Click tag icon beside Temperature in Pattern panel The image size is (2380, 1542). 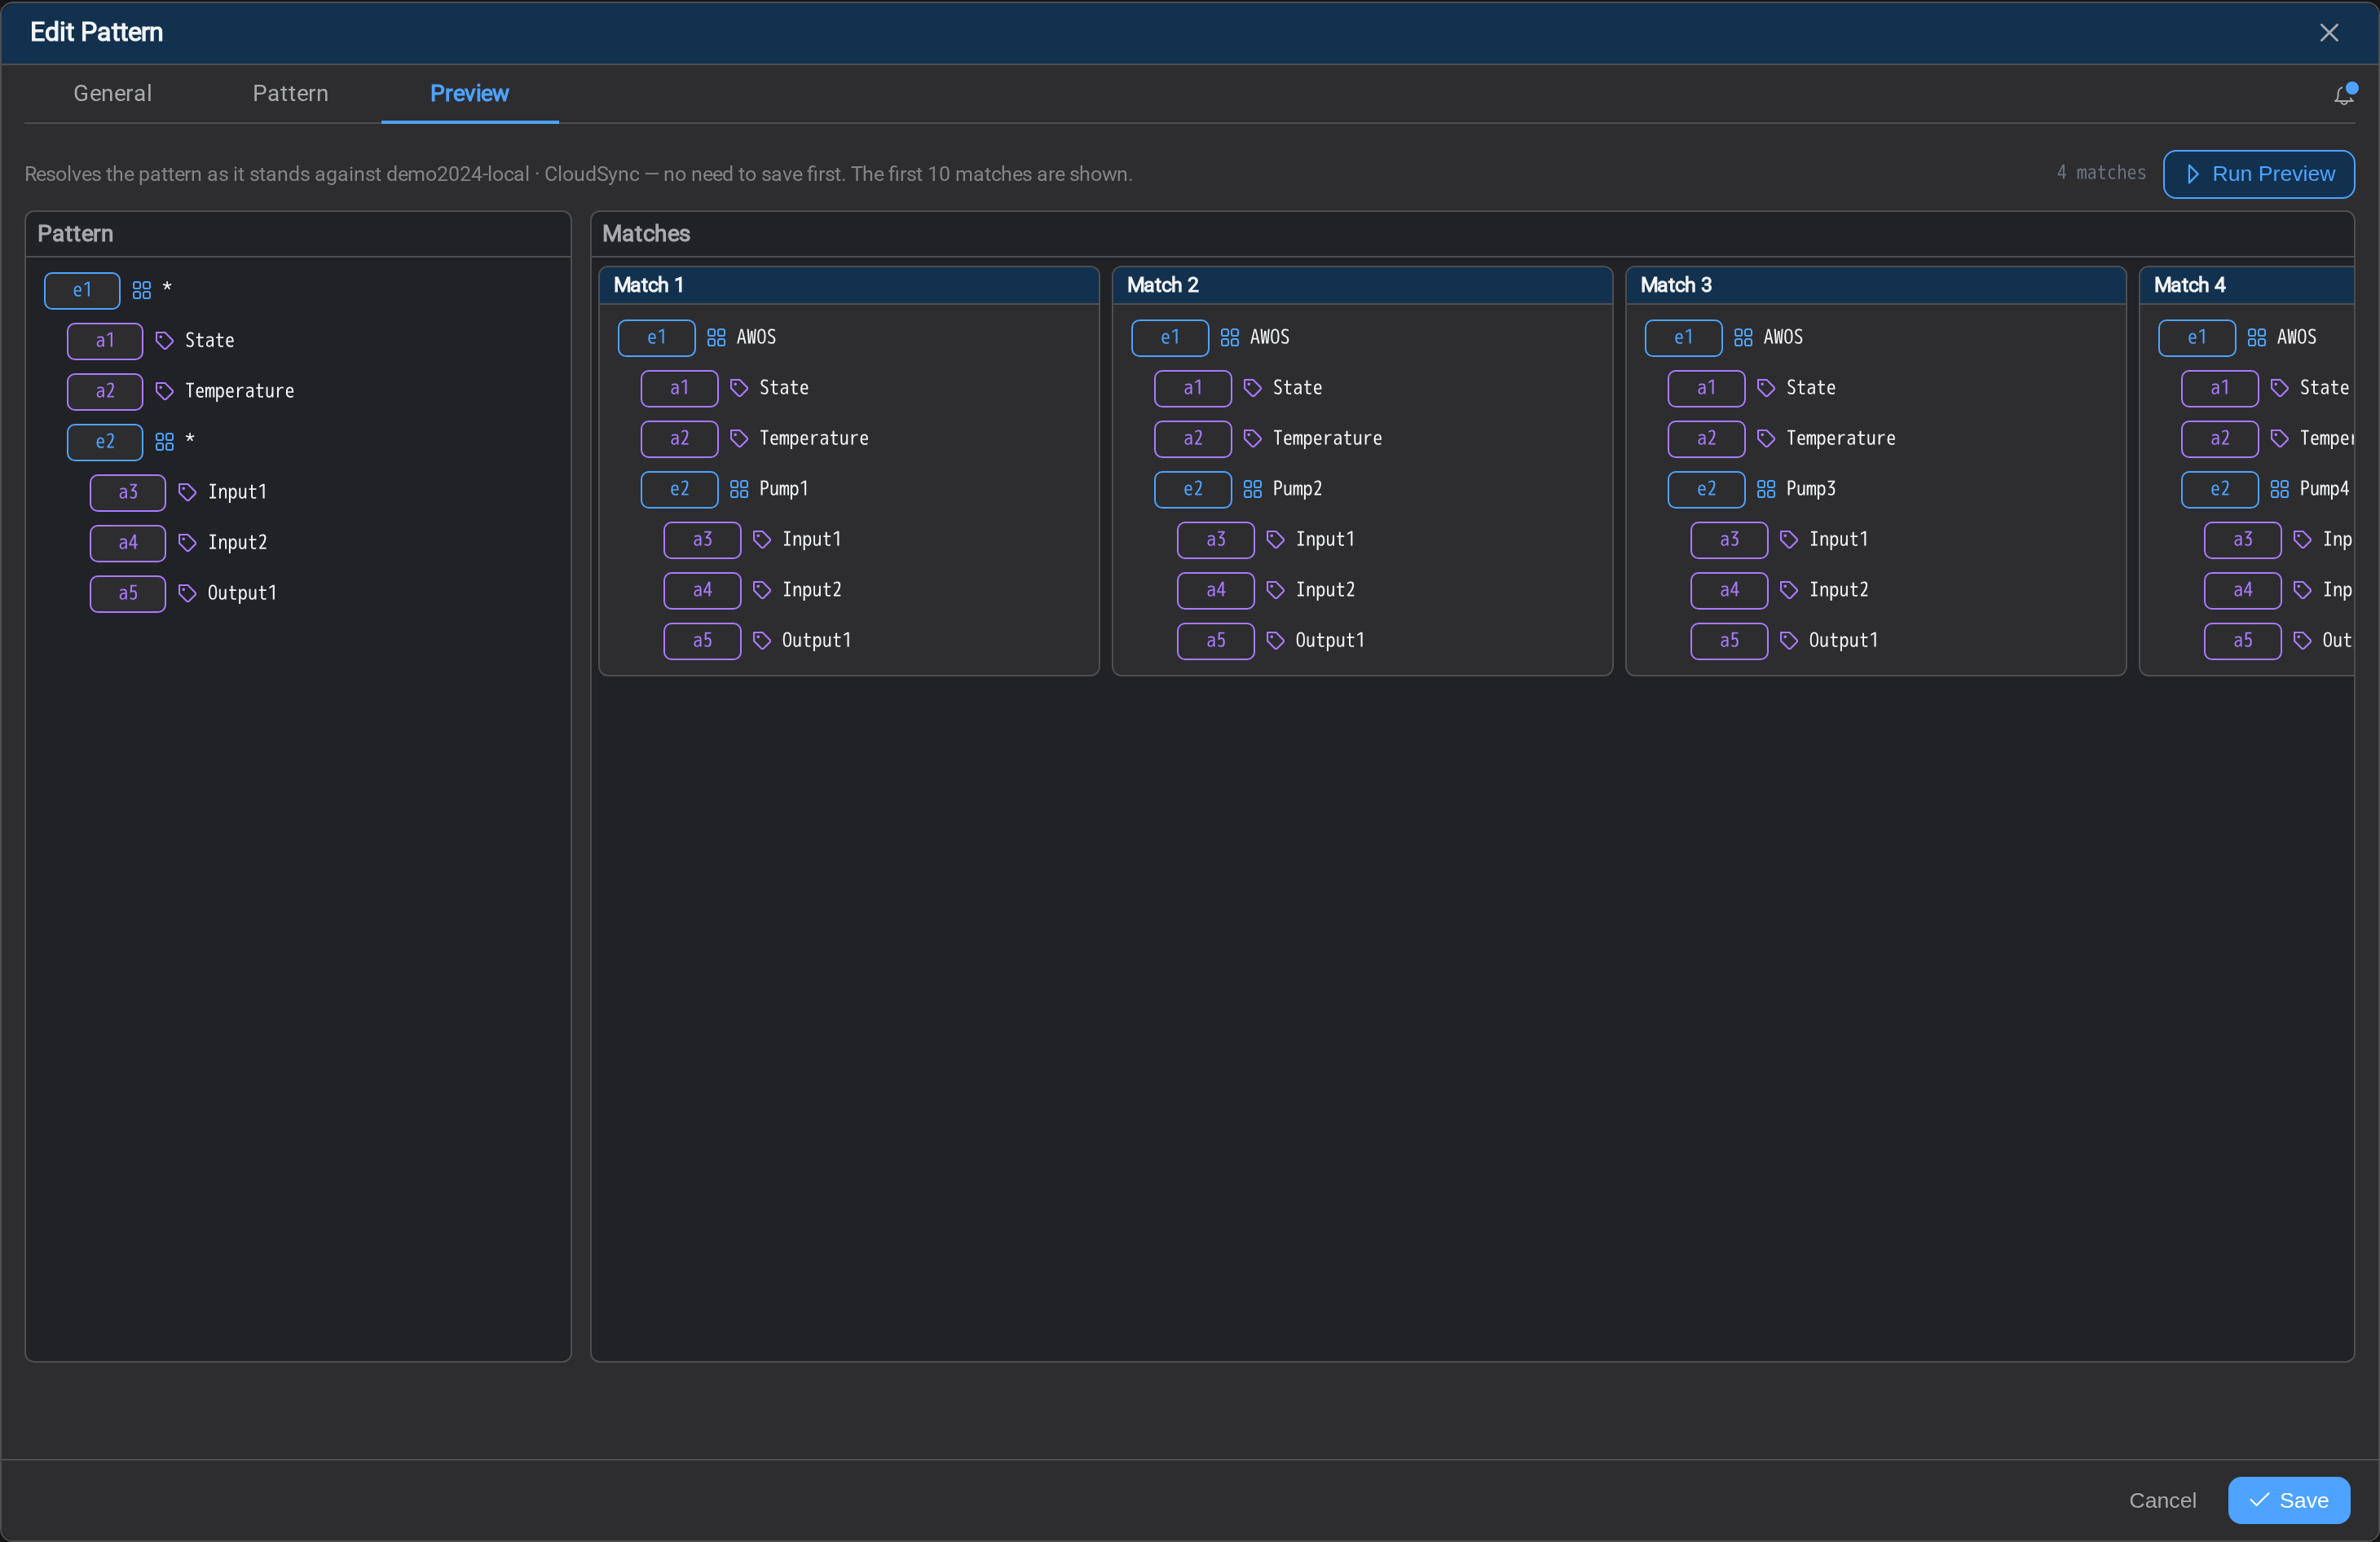(165, 391)
